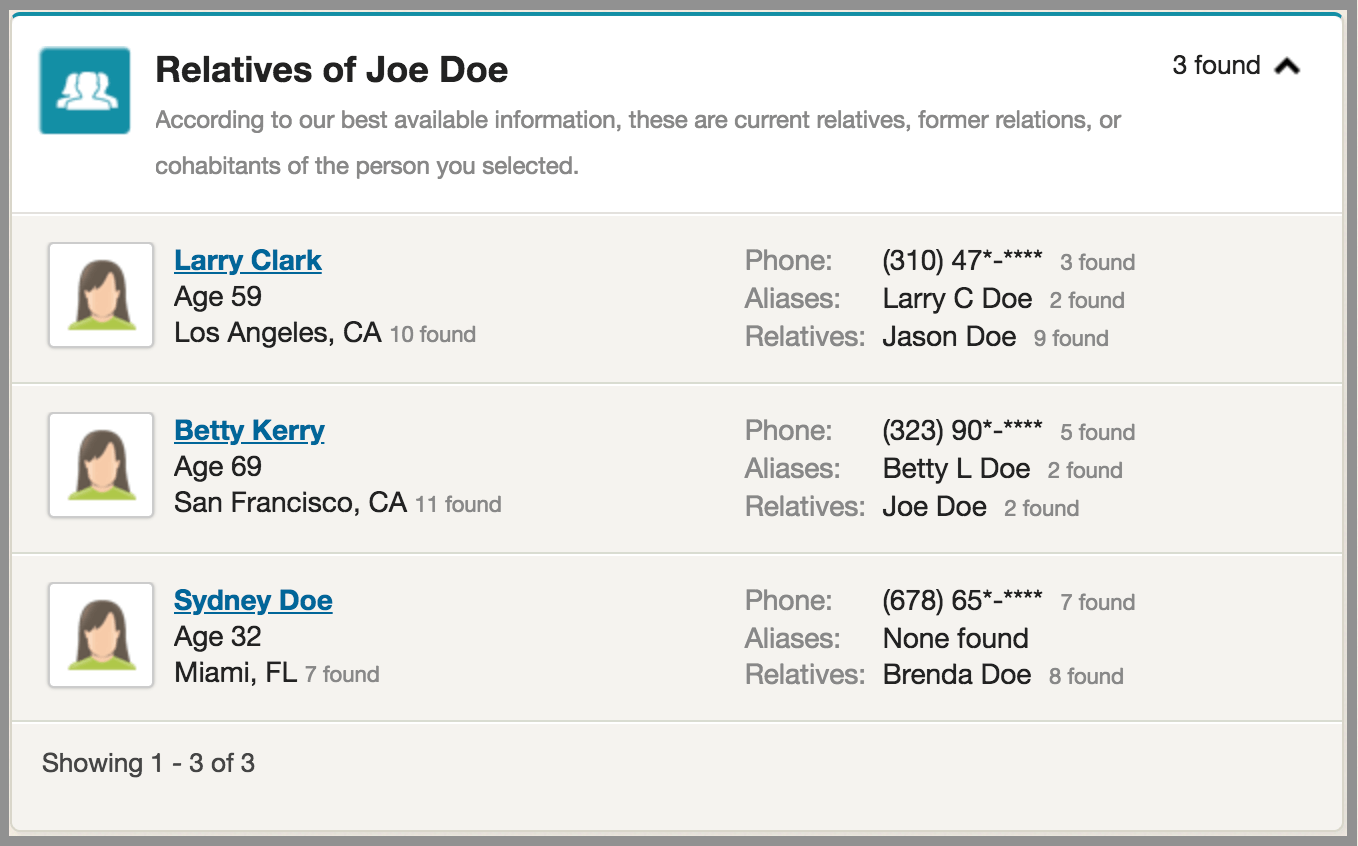Open Betty Kerry's profile link
The width and height of the screenshot is (1358, 846).
click(249, 431)
